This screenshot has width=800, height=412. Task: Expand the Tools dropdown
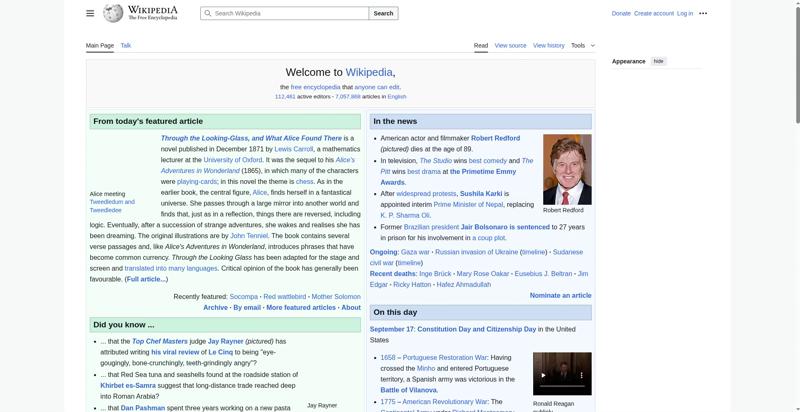[583, 45]
